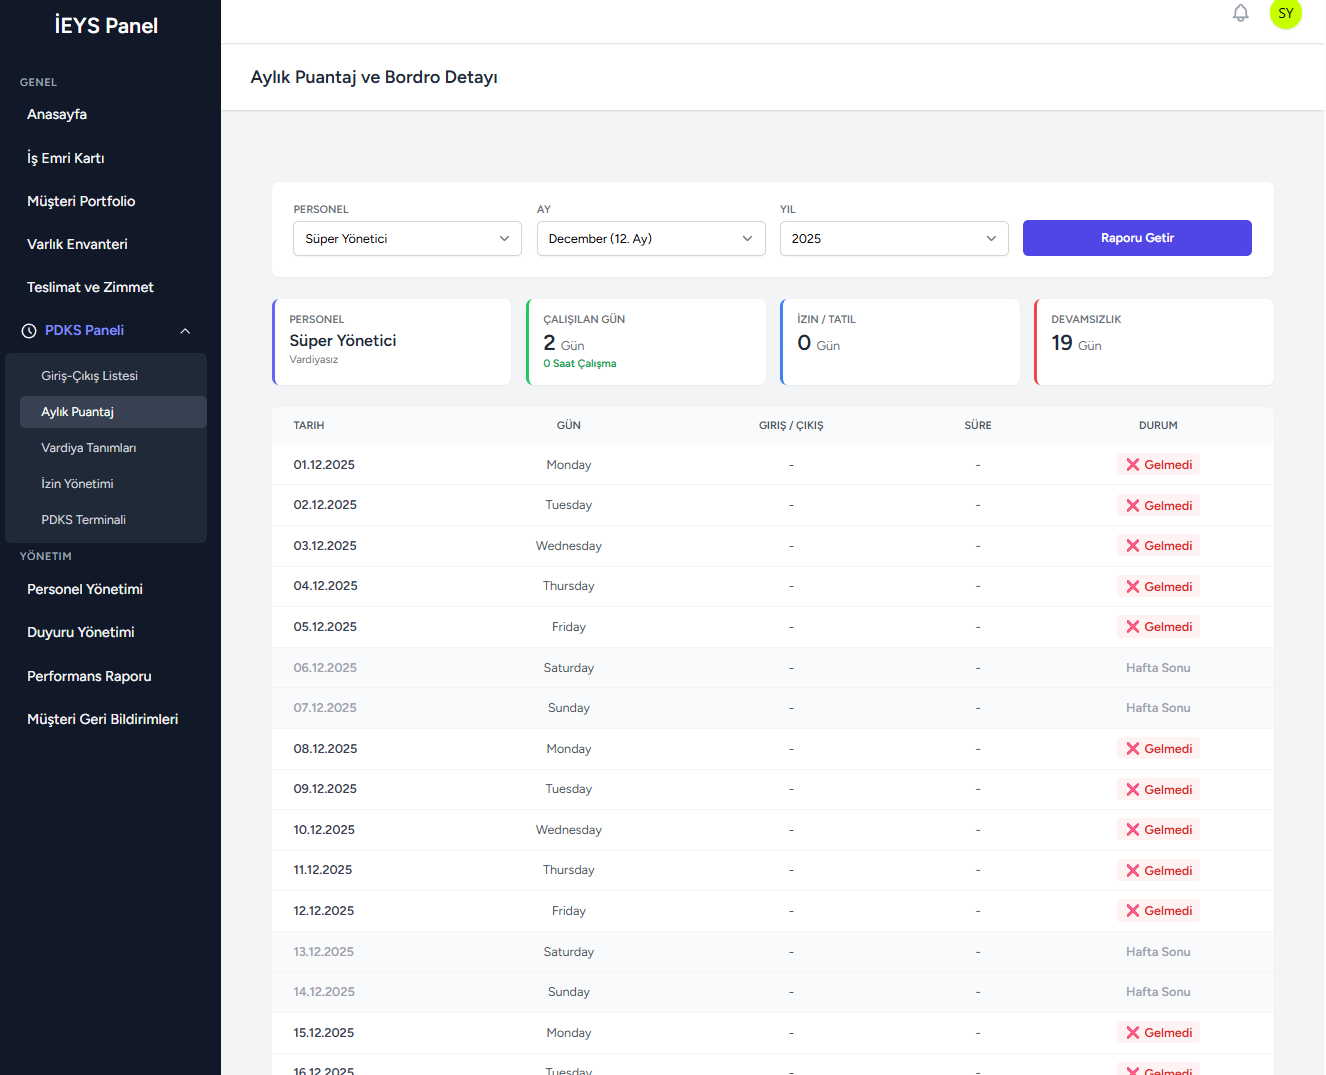Open Giriş-Çıkış Listesi submenu item
Image resolution: width=1326 pixels, height=1075 pixels.
89,376
